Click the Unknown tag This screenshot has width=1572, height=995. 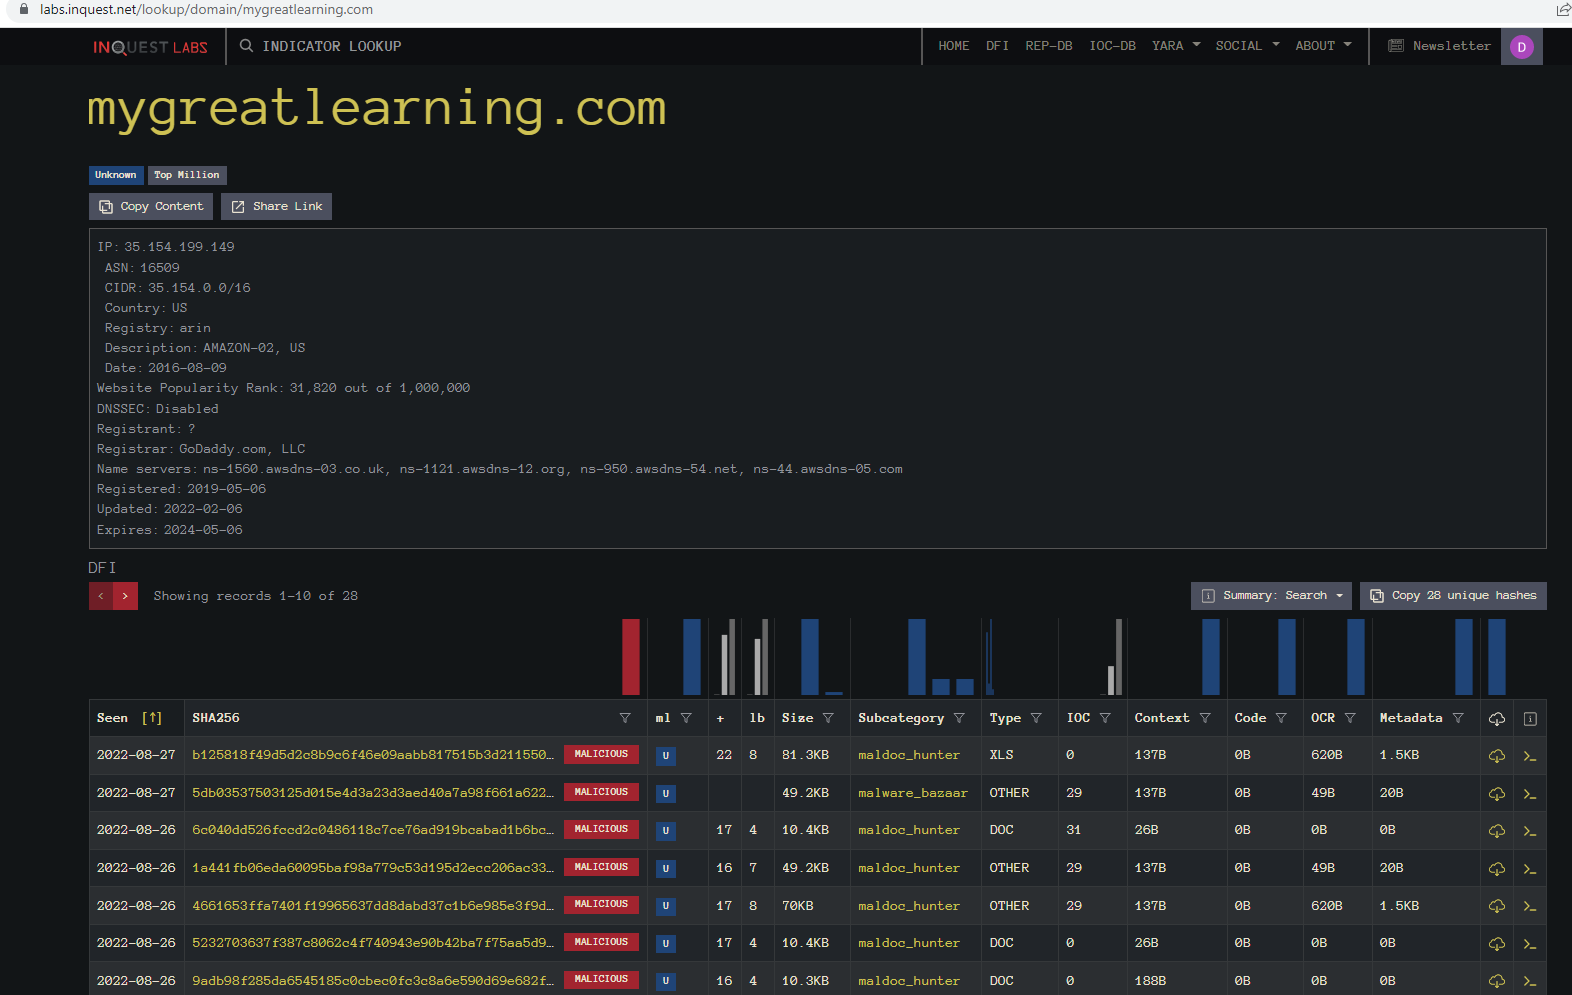click(x=116, y=175)
